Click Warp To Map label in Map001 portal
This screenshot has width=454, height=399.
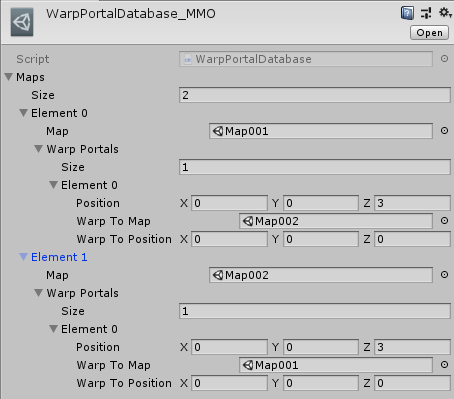pyautogui.click(x=113, y=221)
